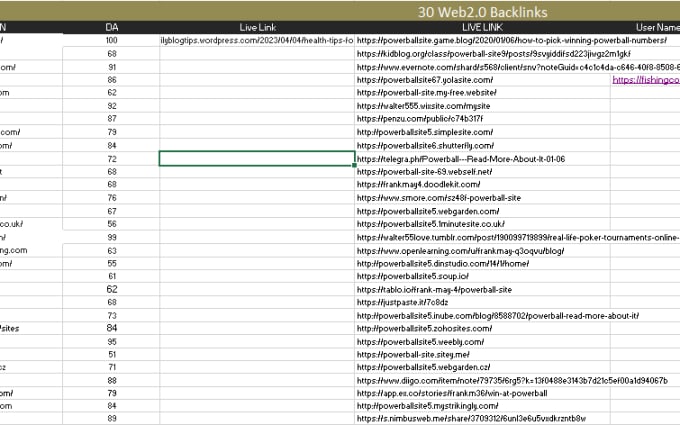Select the DA value 76 cell
Image resolution: width=680 pixels, height=425 pixels.
112,198
